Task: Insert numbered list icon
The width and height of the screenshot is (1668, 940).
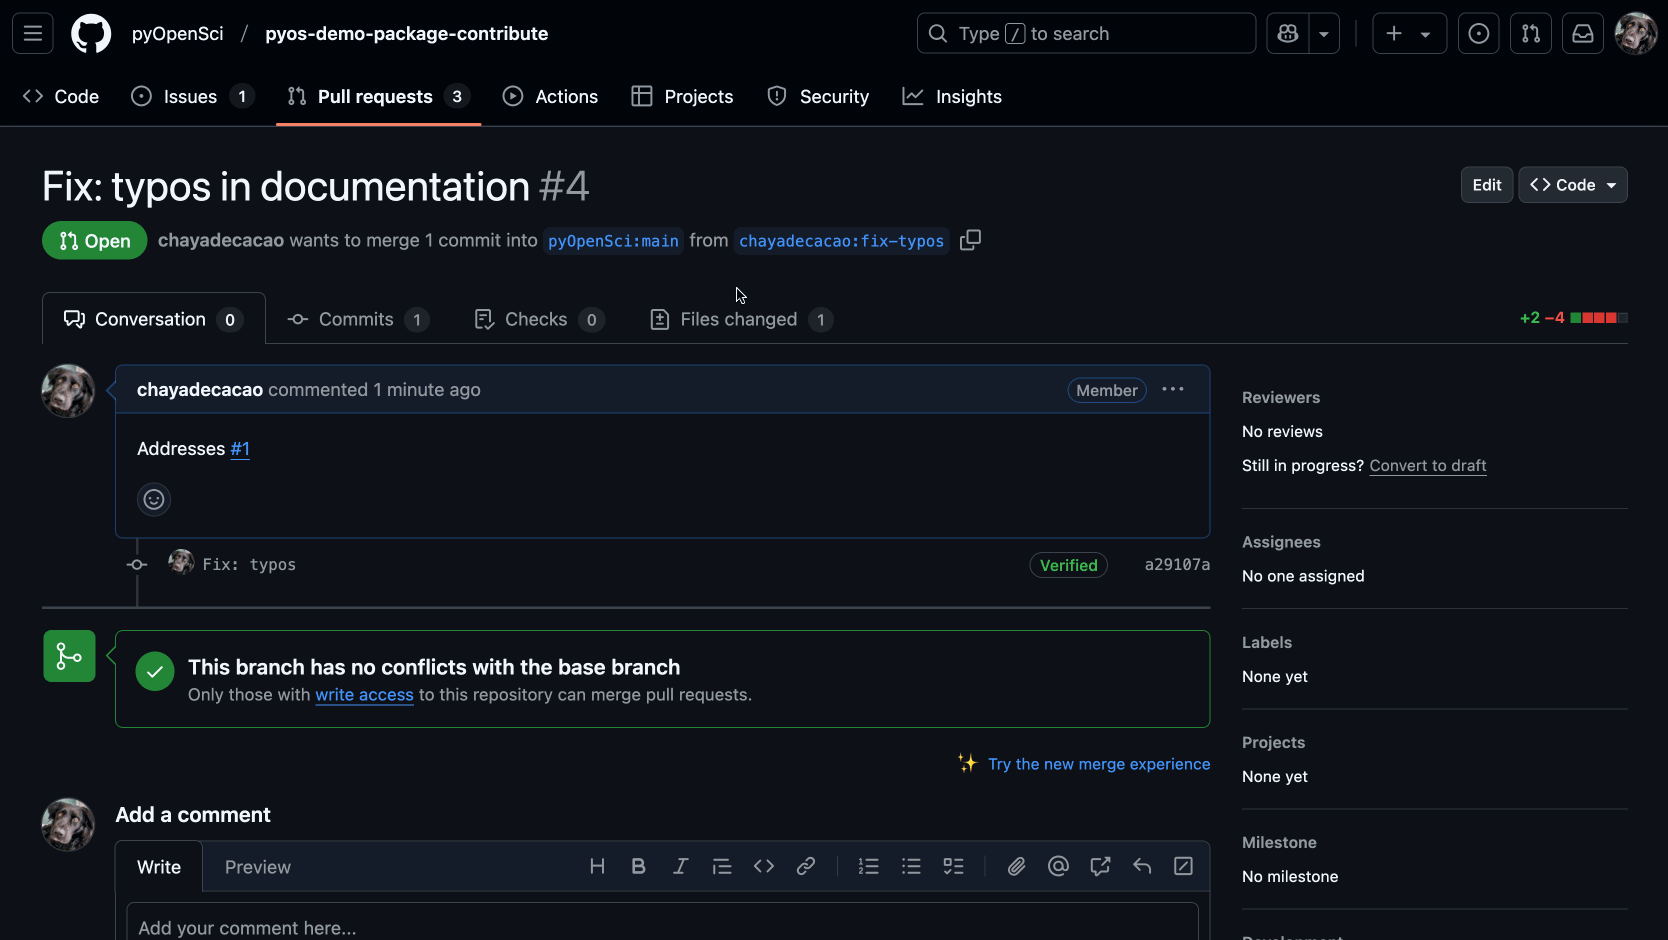Action: tap(869, 866)
